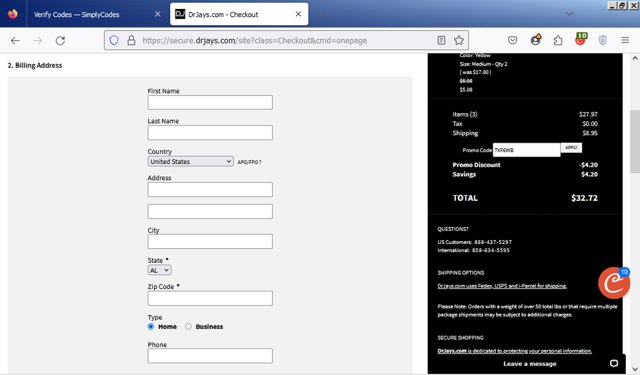Click the Promo Discount -$4.20 value
Viewport: 640px width, 375px height.
[589, 165]
